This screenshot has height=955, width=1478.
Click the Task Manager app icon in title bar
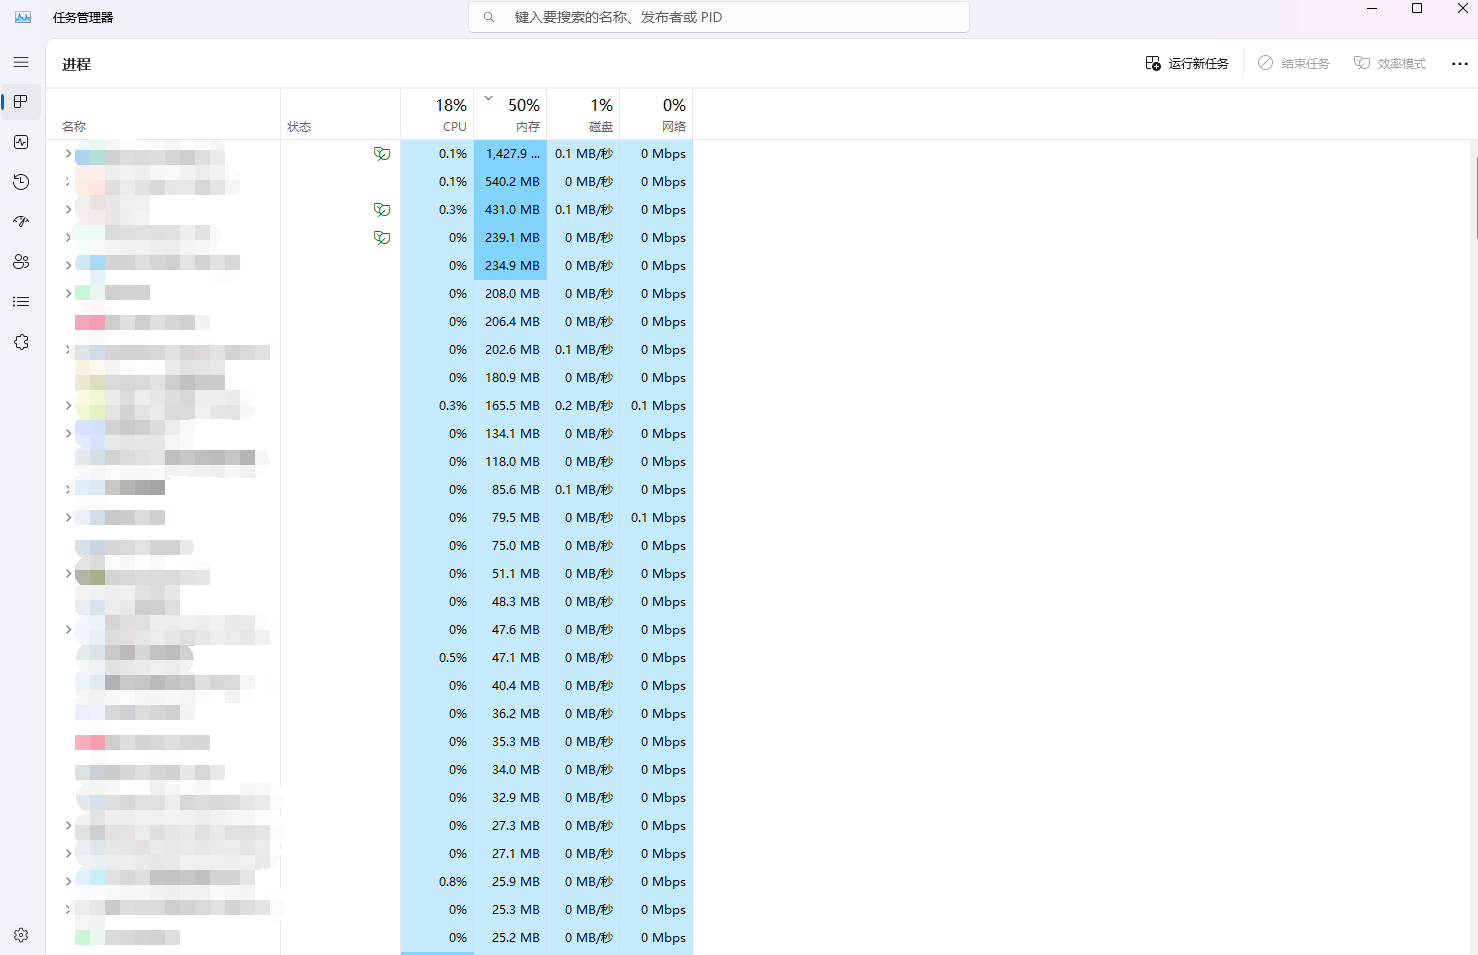23,17
